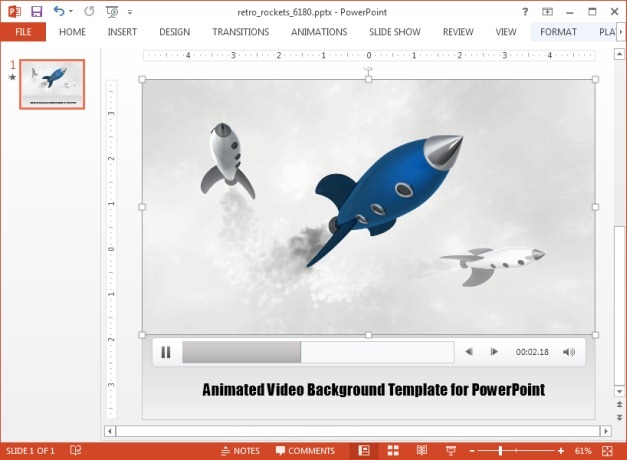
Task: Open the DESIGN ribbon tab
Action: point(175,32)
